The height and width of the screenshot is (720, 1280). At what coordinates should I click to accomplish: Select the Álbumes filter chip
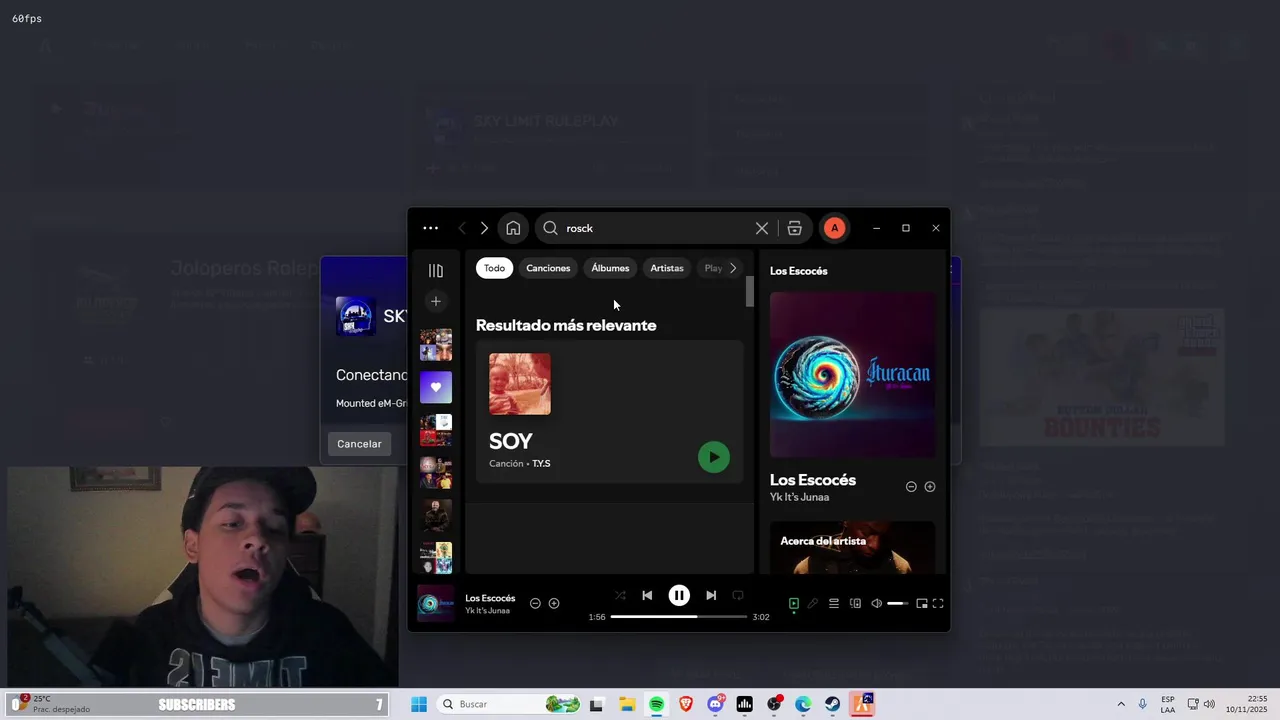pos(610,268)
